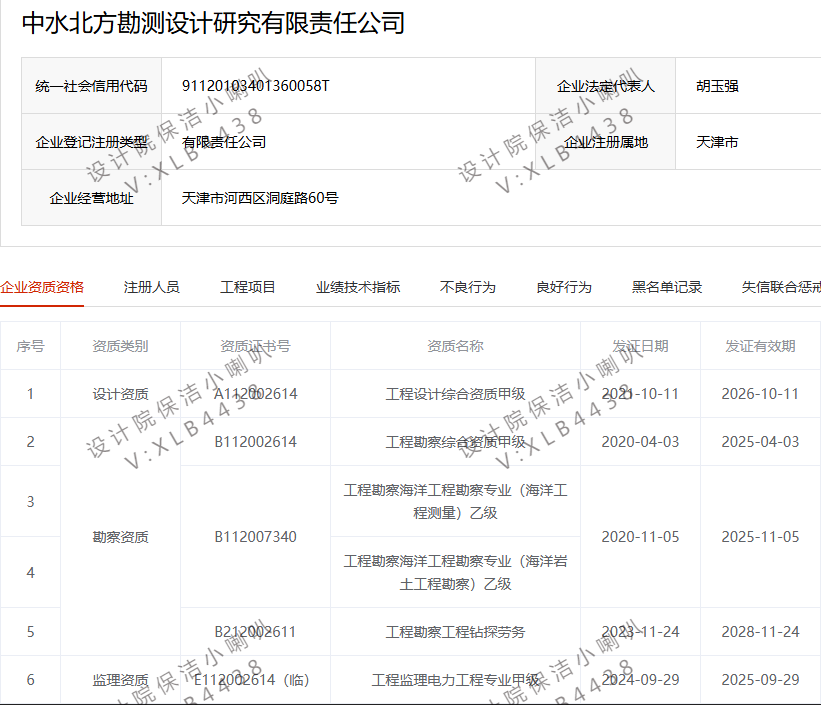Screen dimensions: 821x705
Task: Click expiry date 2025-11-05
Action: [760, 537]
